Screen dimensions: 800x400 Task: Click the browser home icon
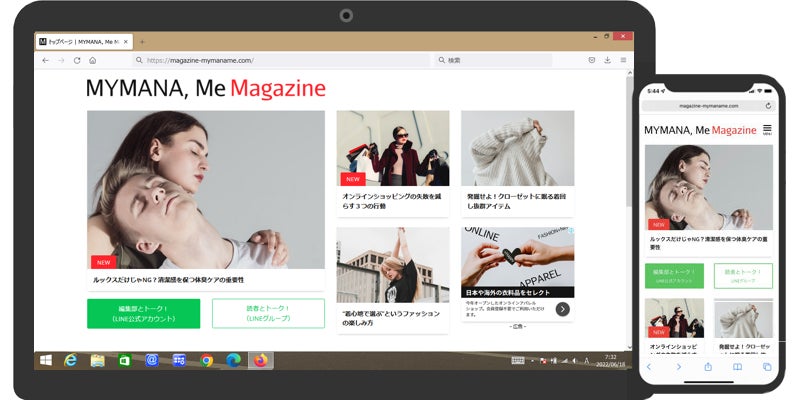tap(92, 60)
